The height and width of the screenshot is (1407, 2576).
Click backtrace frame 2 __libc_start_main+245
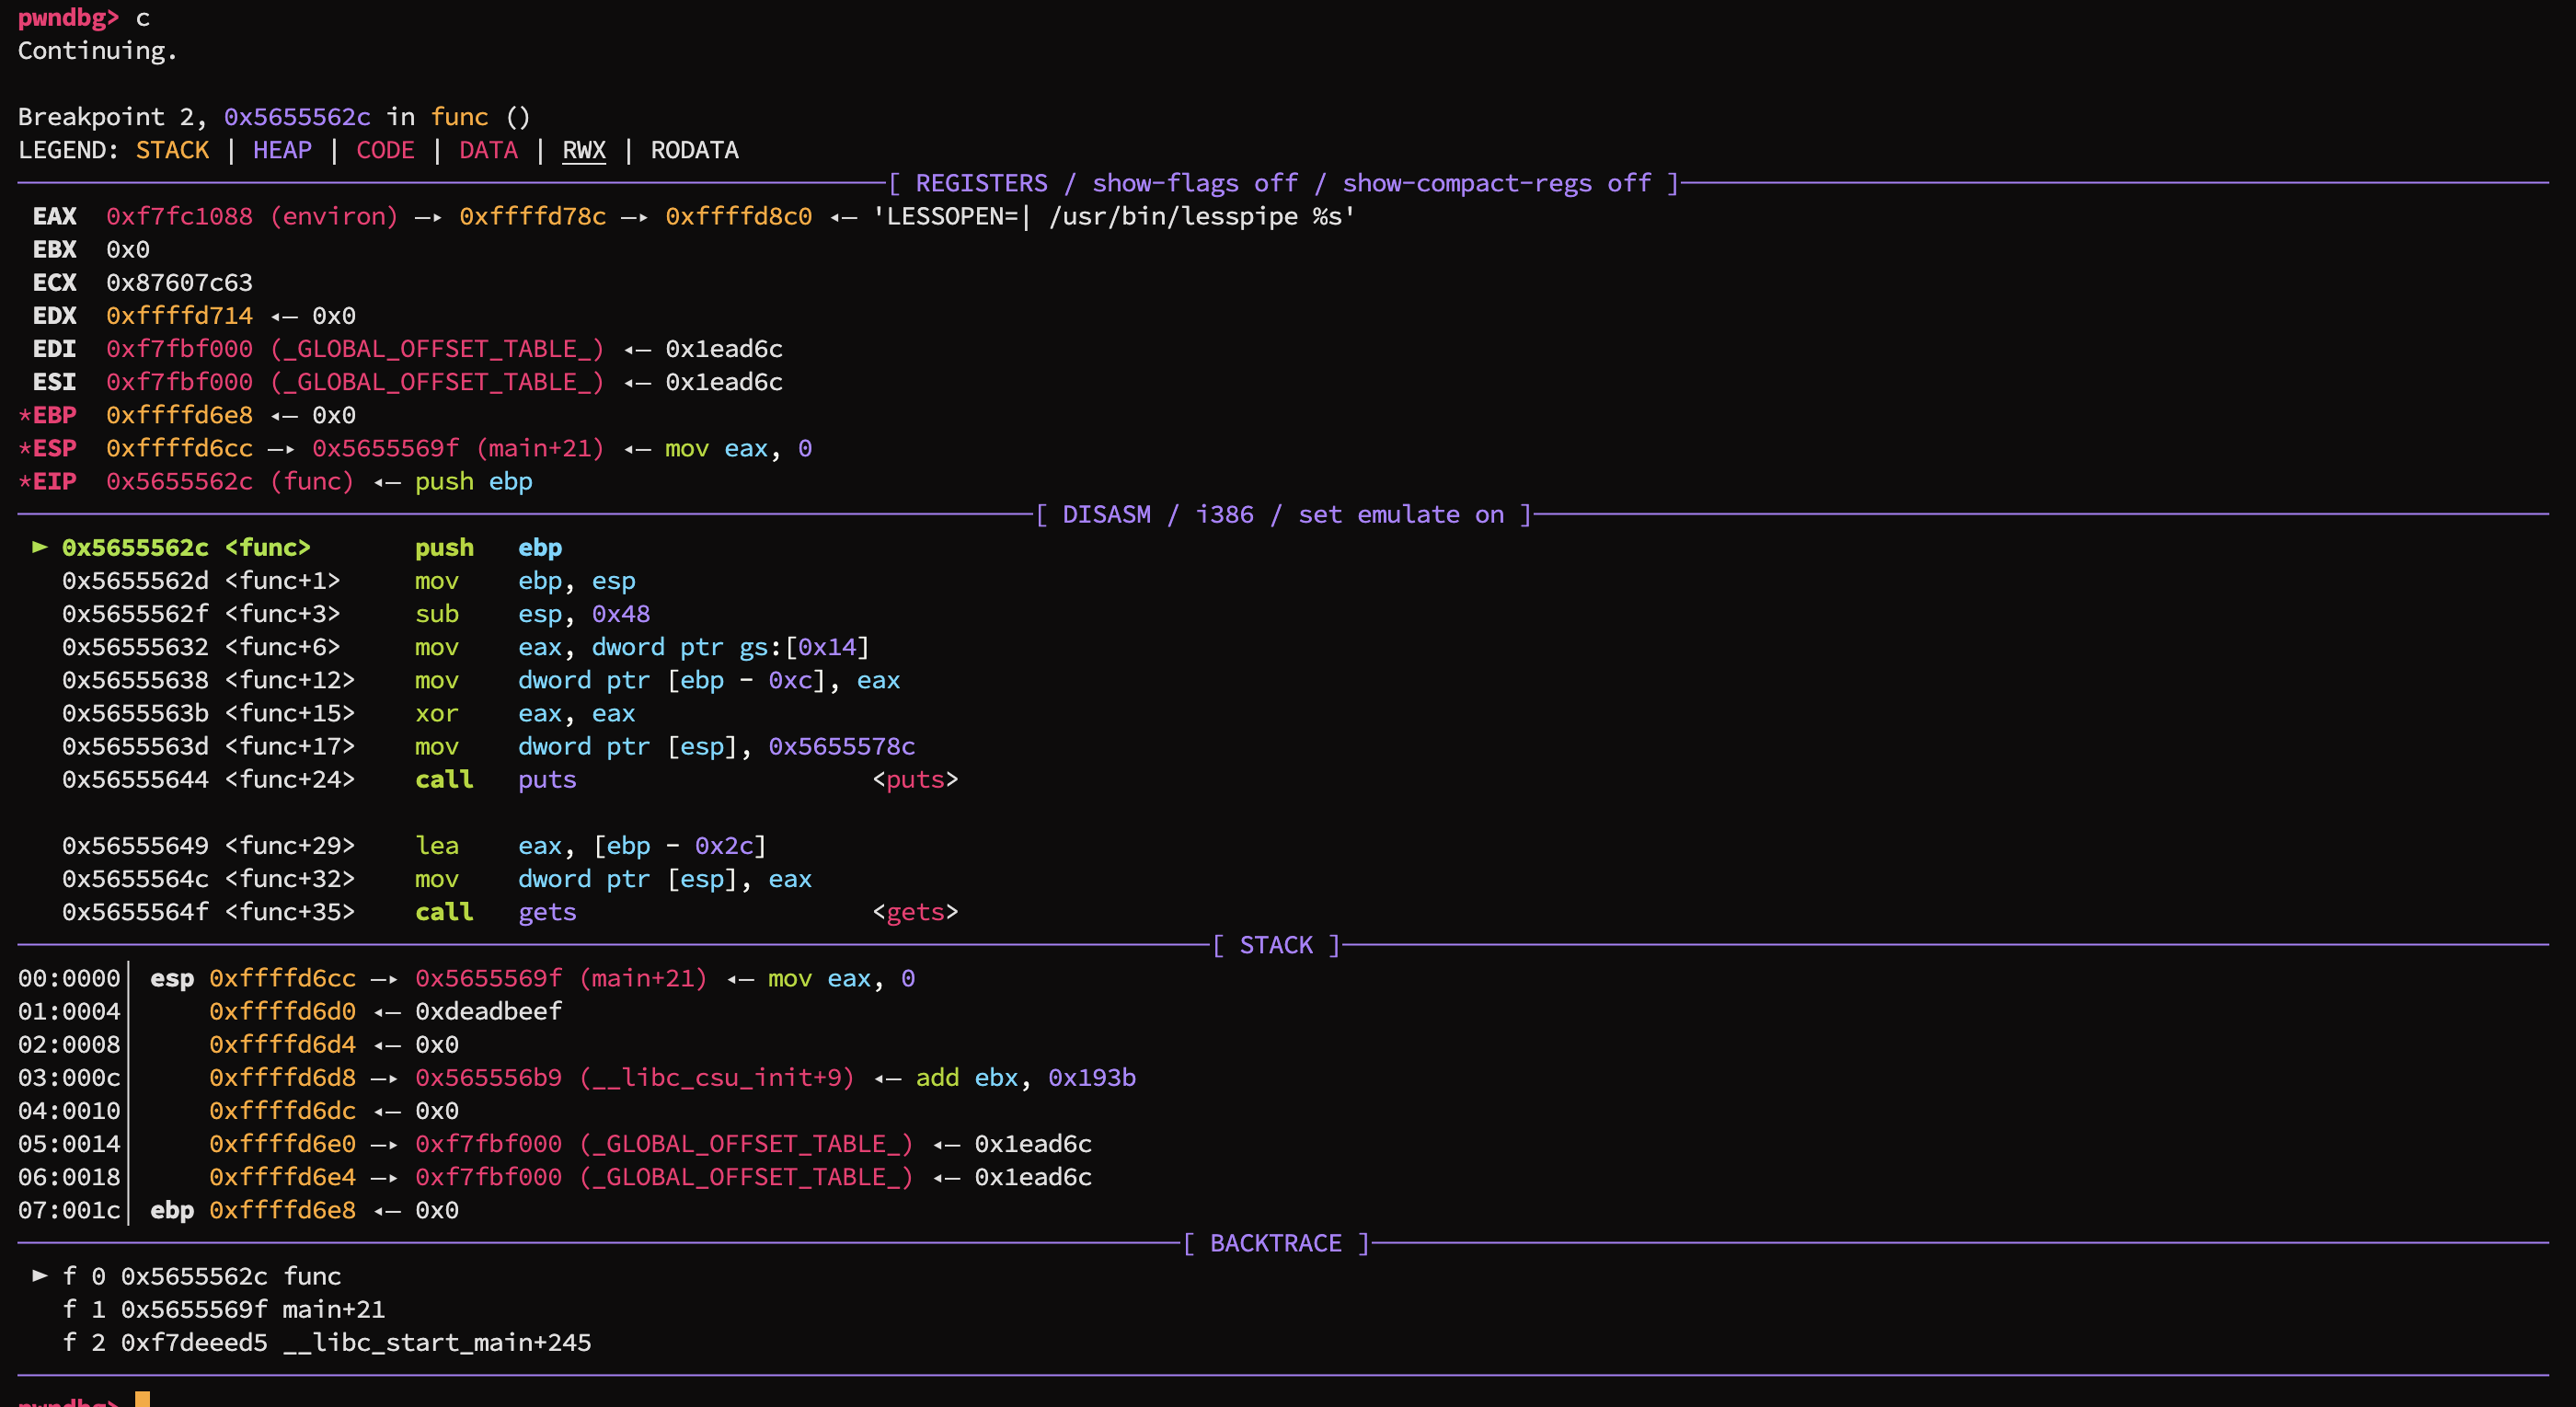(327, 1342)
